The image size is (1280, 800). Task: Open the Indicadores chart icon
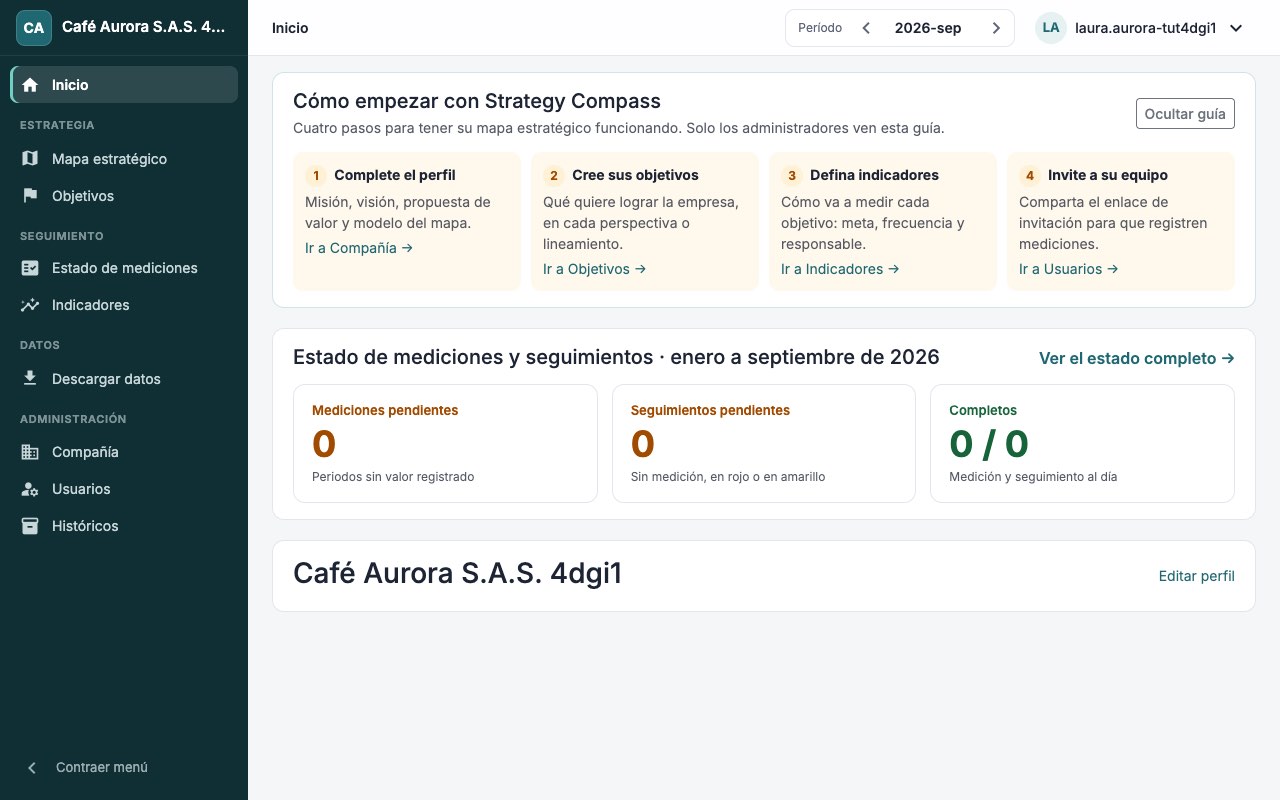tap(30, 305)
